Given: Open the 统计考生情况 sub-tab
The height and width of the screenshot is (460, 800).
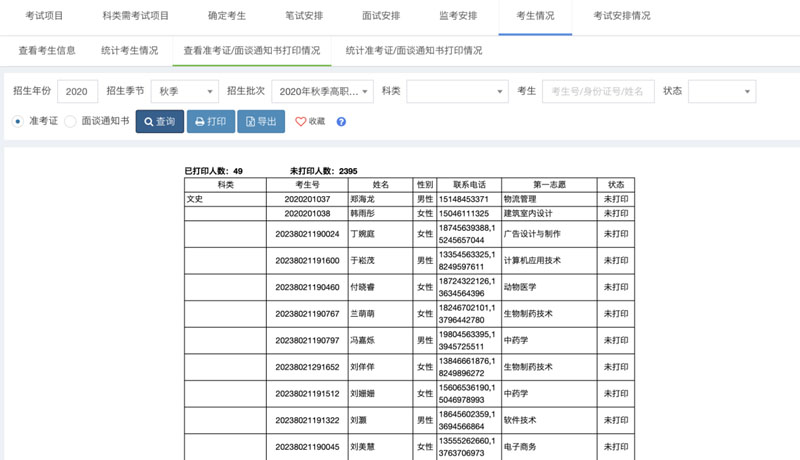Looking at the screenshot, I should [130, 50].
